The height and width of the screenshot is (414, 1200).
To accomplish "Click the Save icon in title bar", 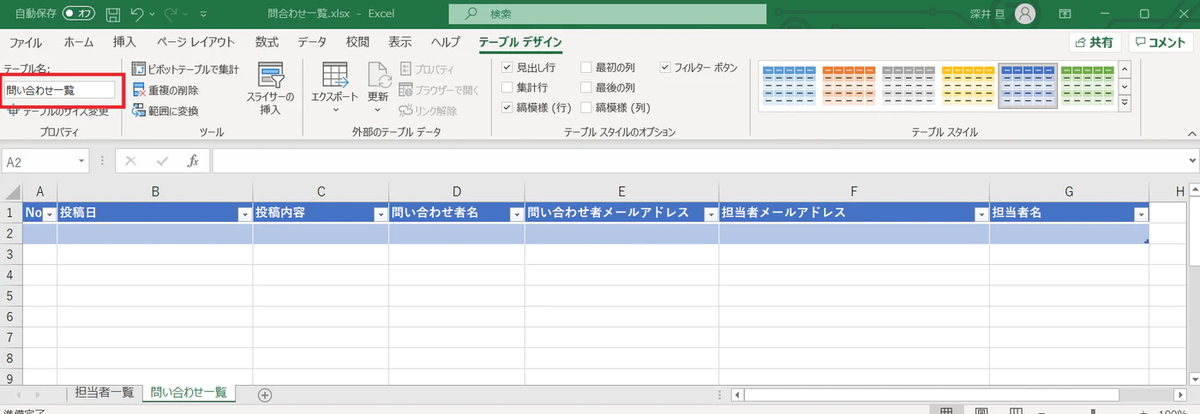I will pos(113,14).
